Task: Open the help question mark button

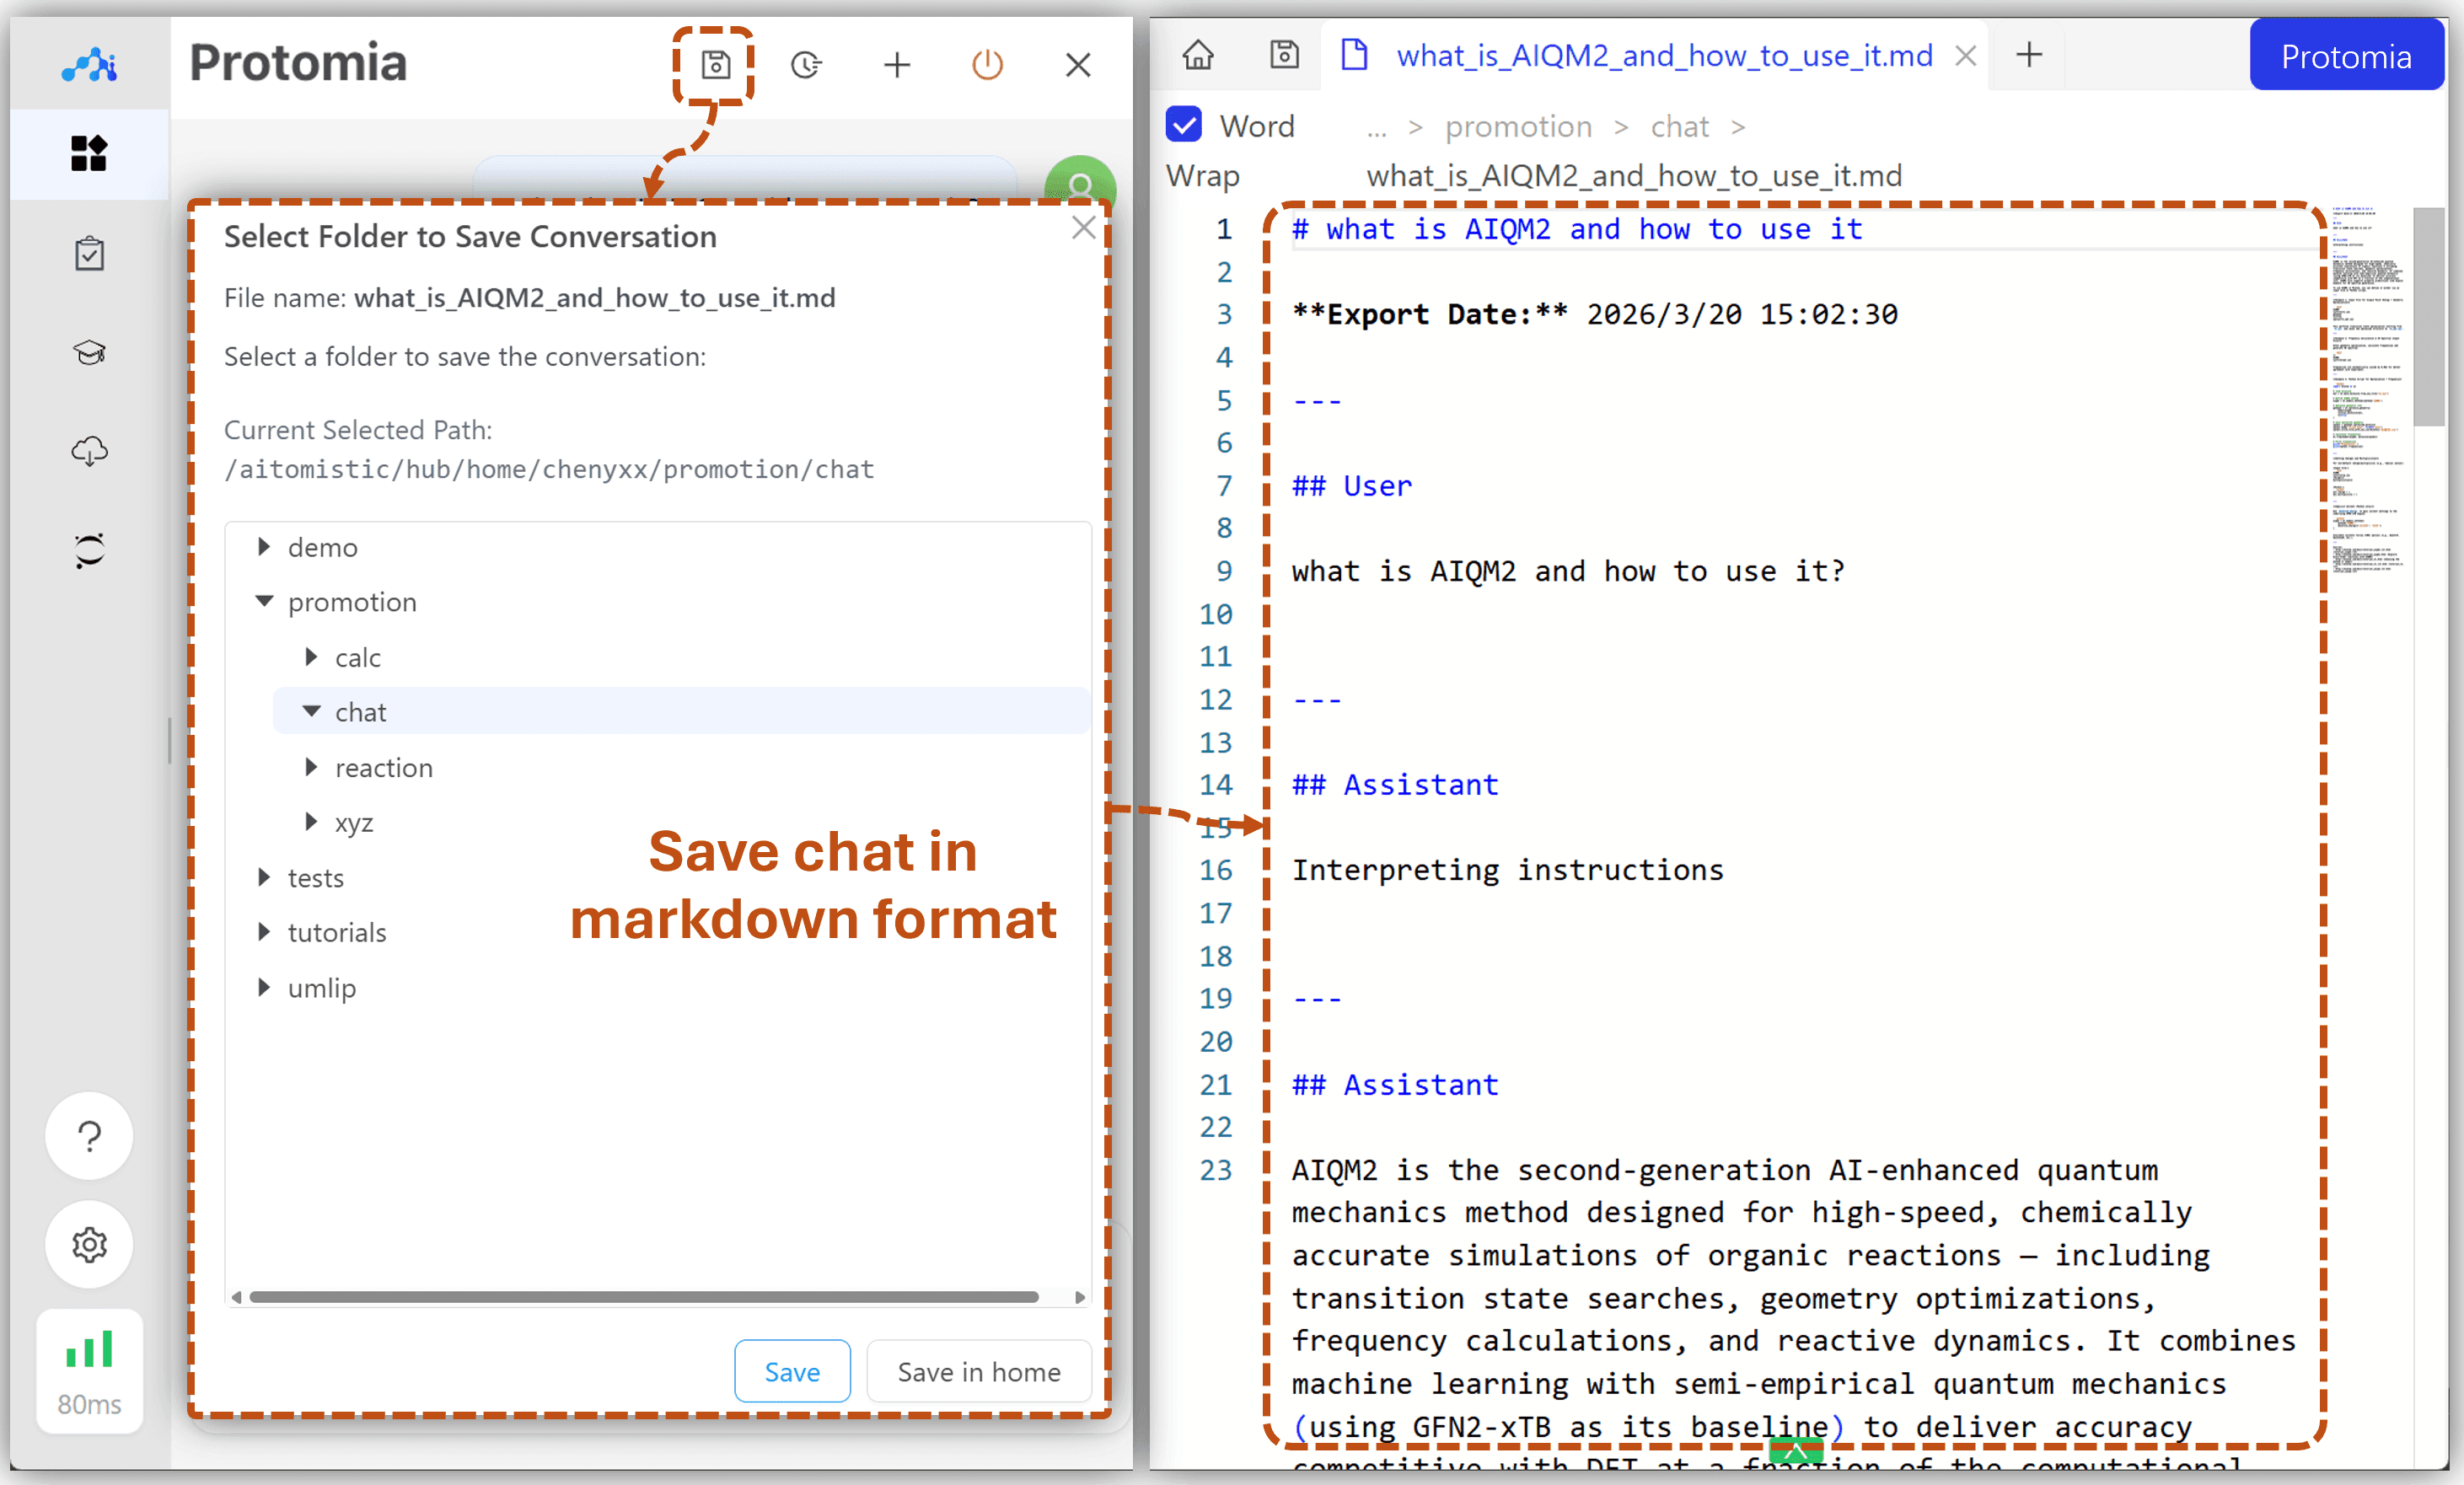Action: [89, 1136]
